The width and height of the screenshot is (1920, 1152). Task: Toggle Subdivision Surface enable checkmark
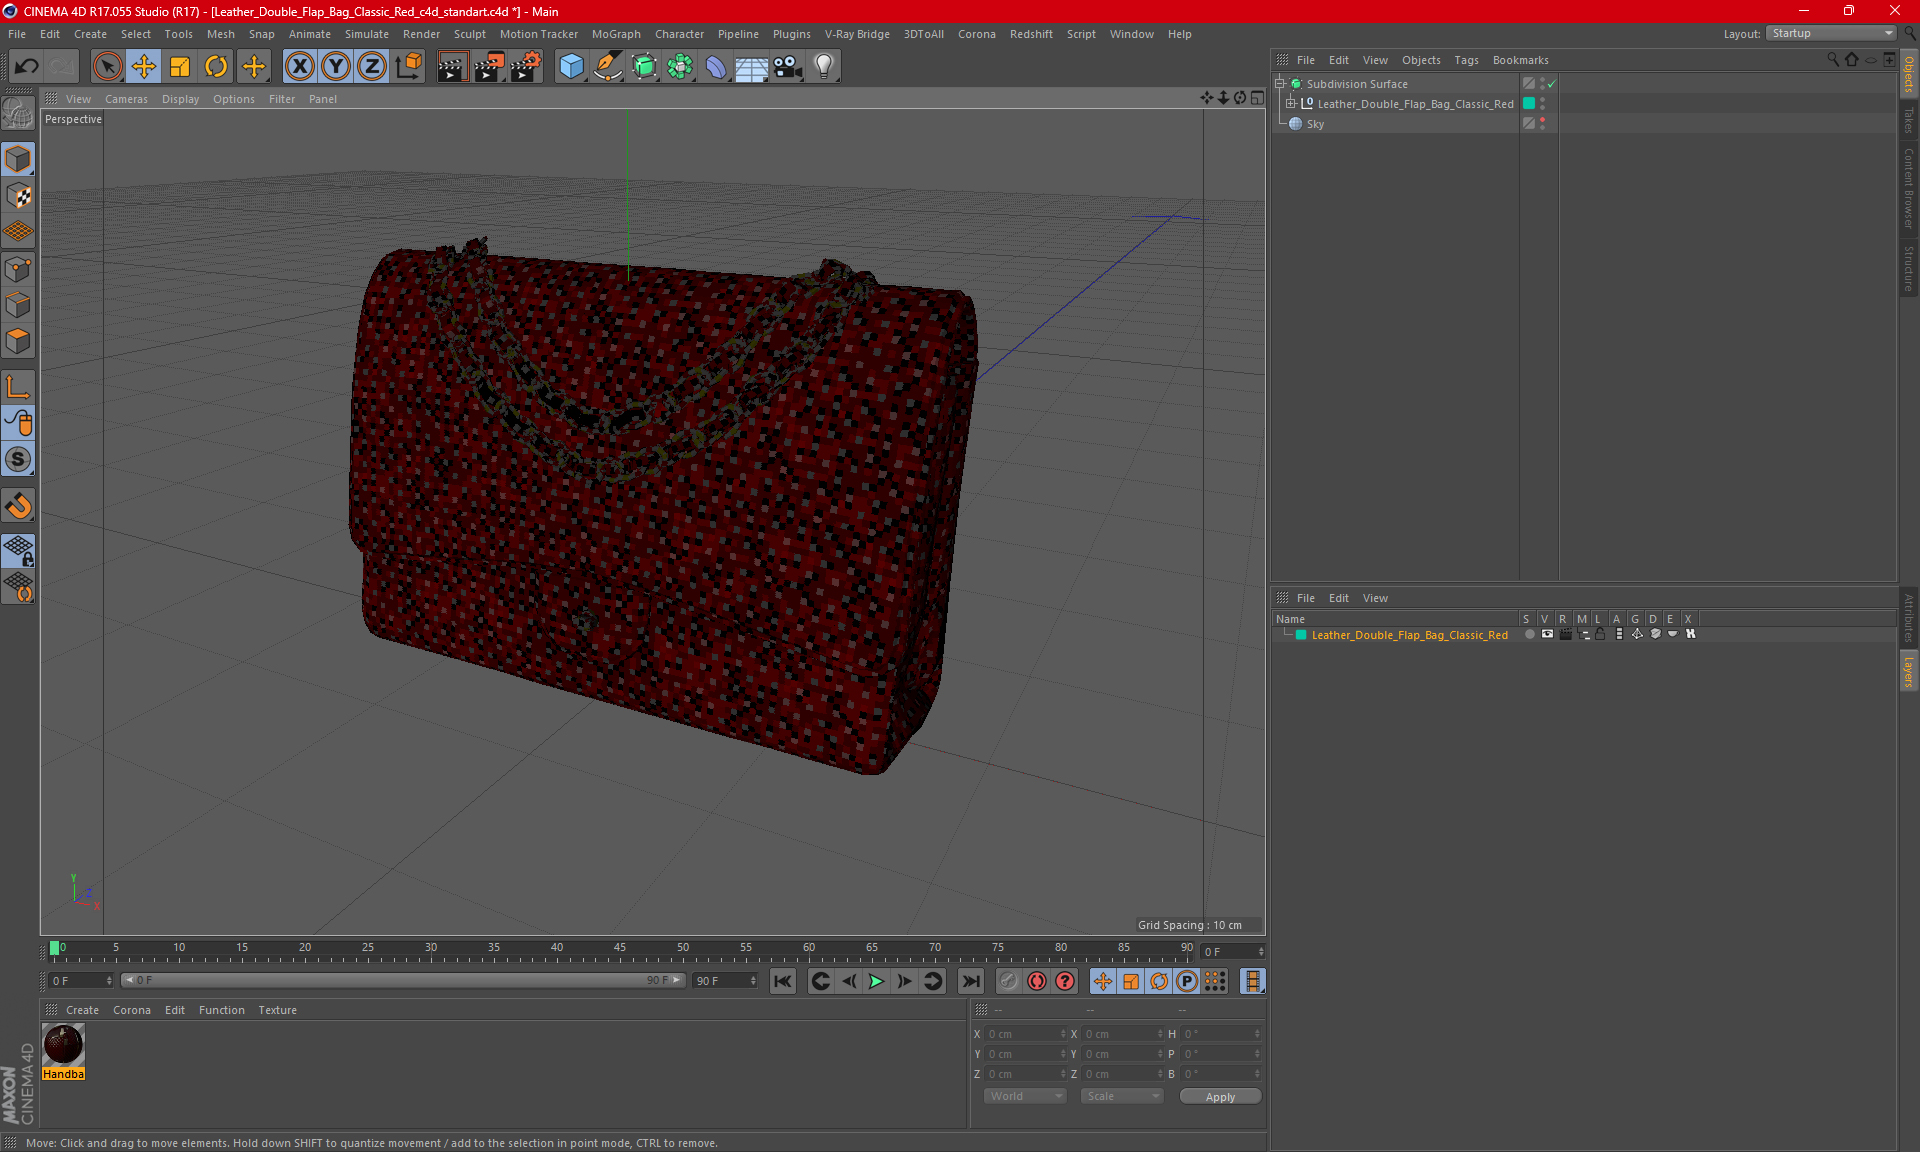click(1551, 84)
